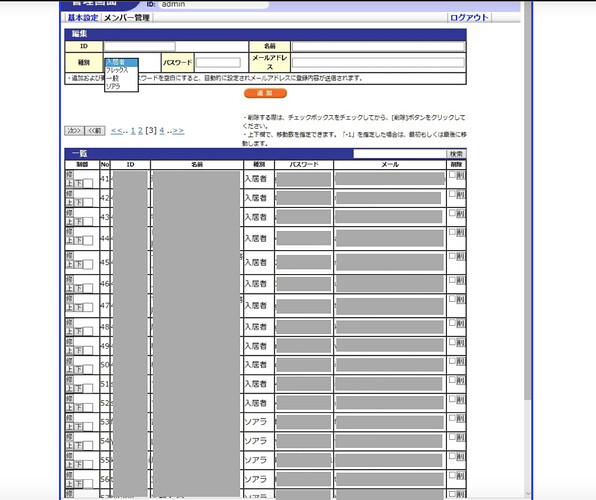Click the move-count input box in row 41
This screenshot has height=500, width=596.
88,184
